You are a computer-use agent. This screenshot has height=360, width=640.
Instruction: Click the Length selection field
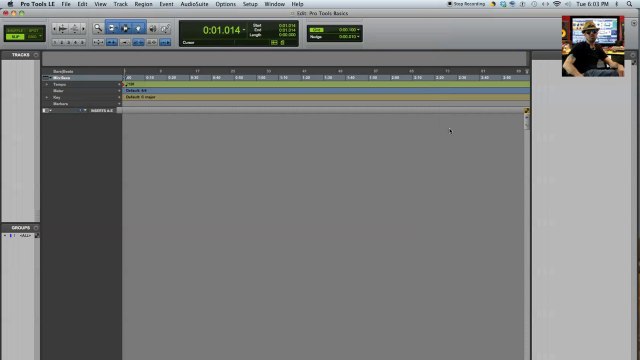pyautogui.click(x=287, y=35)
